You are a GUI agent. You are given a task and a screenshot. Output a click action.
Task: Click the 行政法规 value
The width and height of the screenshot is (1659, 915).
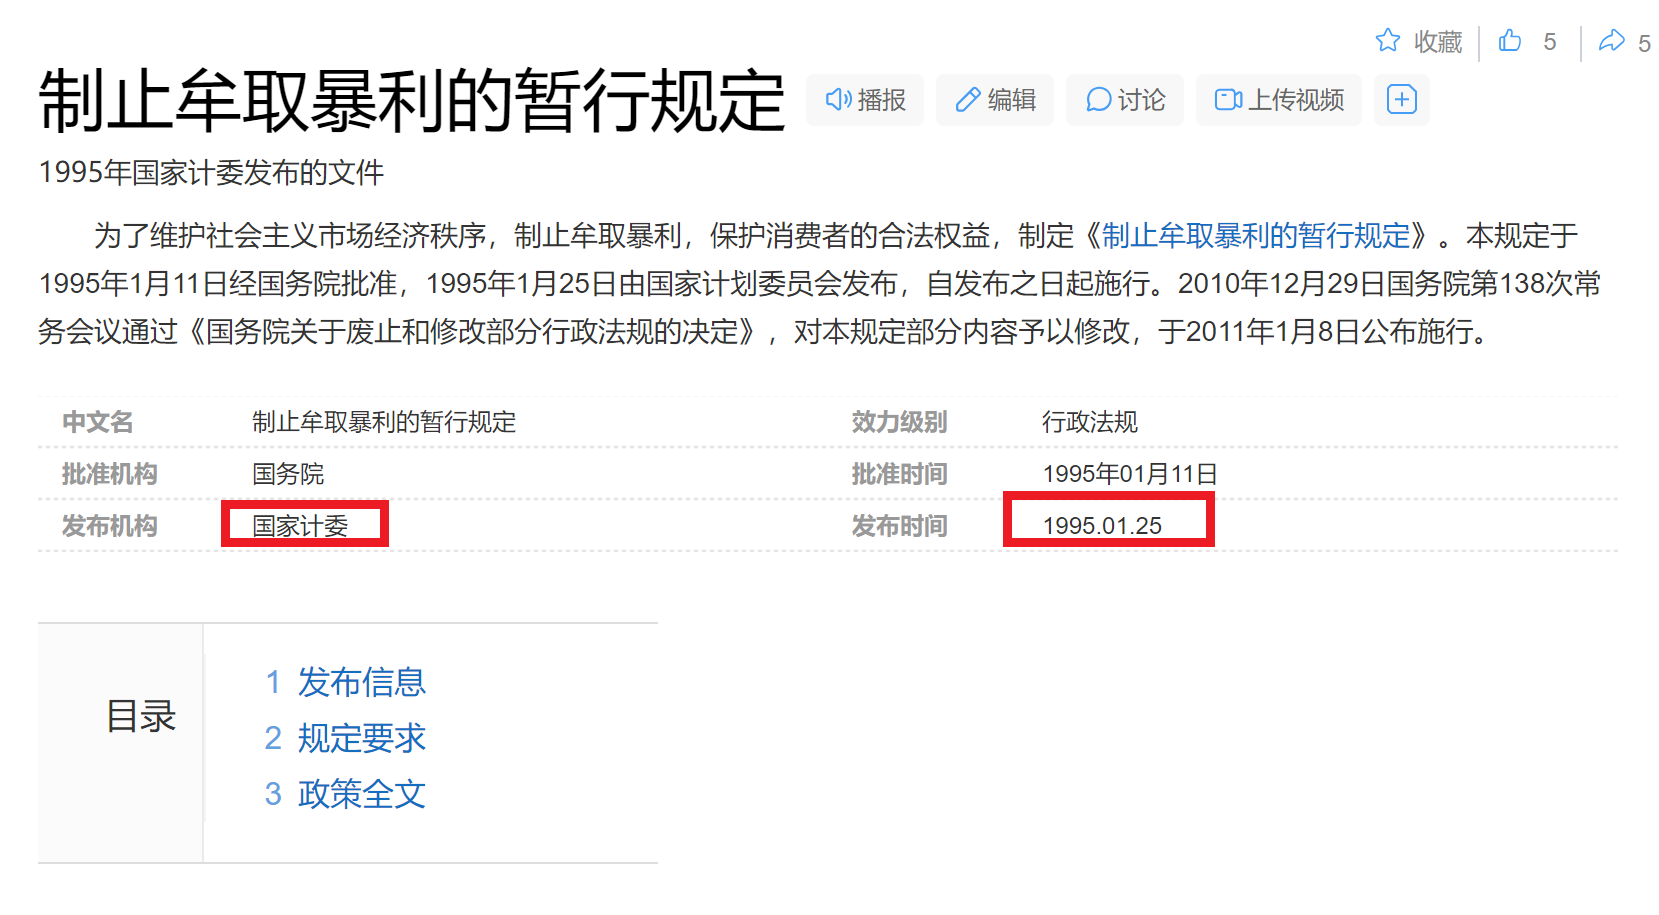[1090, 422]
